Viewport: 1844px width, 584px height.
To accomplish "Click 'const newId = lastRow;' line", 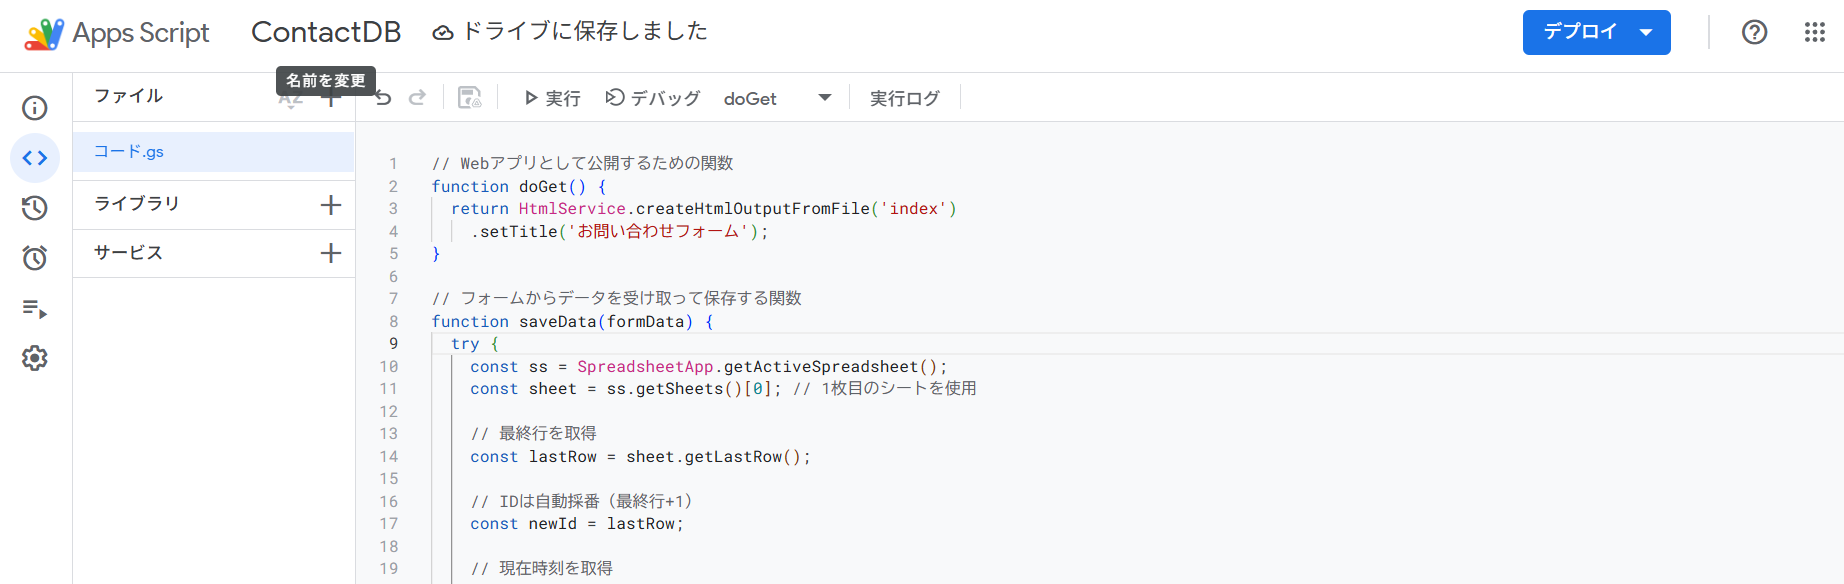I will 577,524.
